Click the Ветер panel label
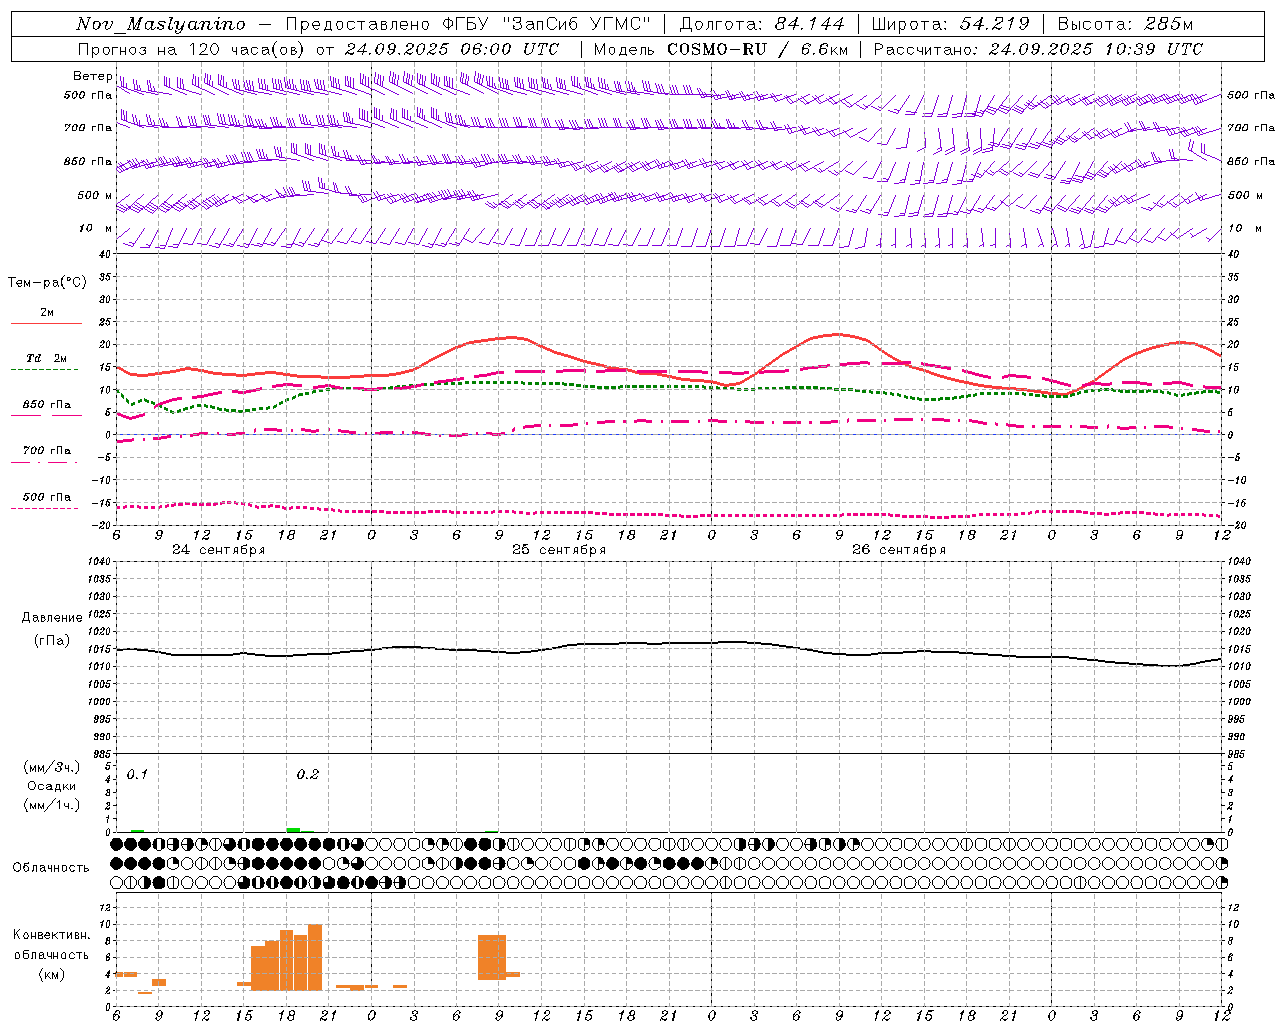This screenshot has height=1024, width=1280. point(93,76)
